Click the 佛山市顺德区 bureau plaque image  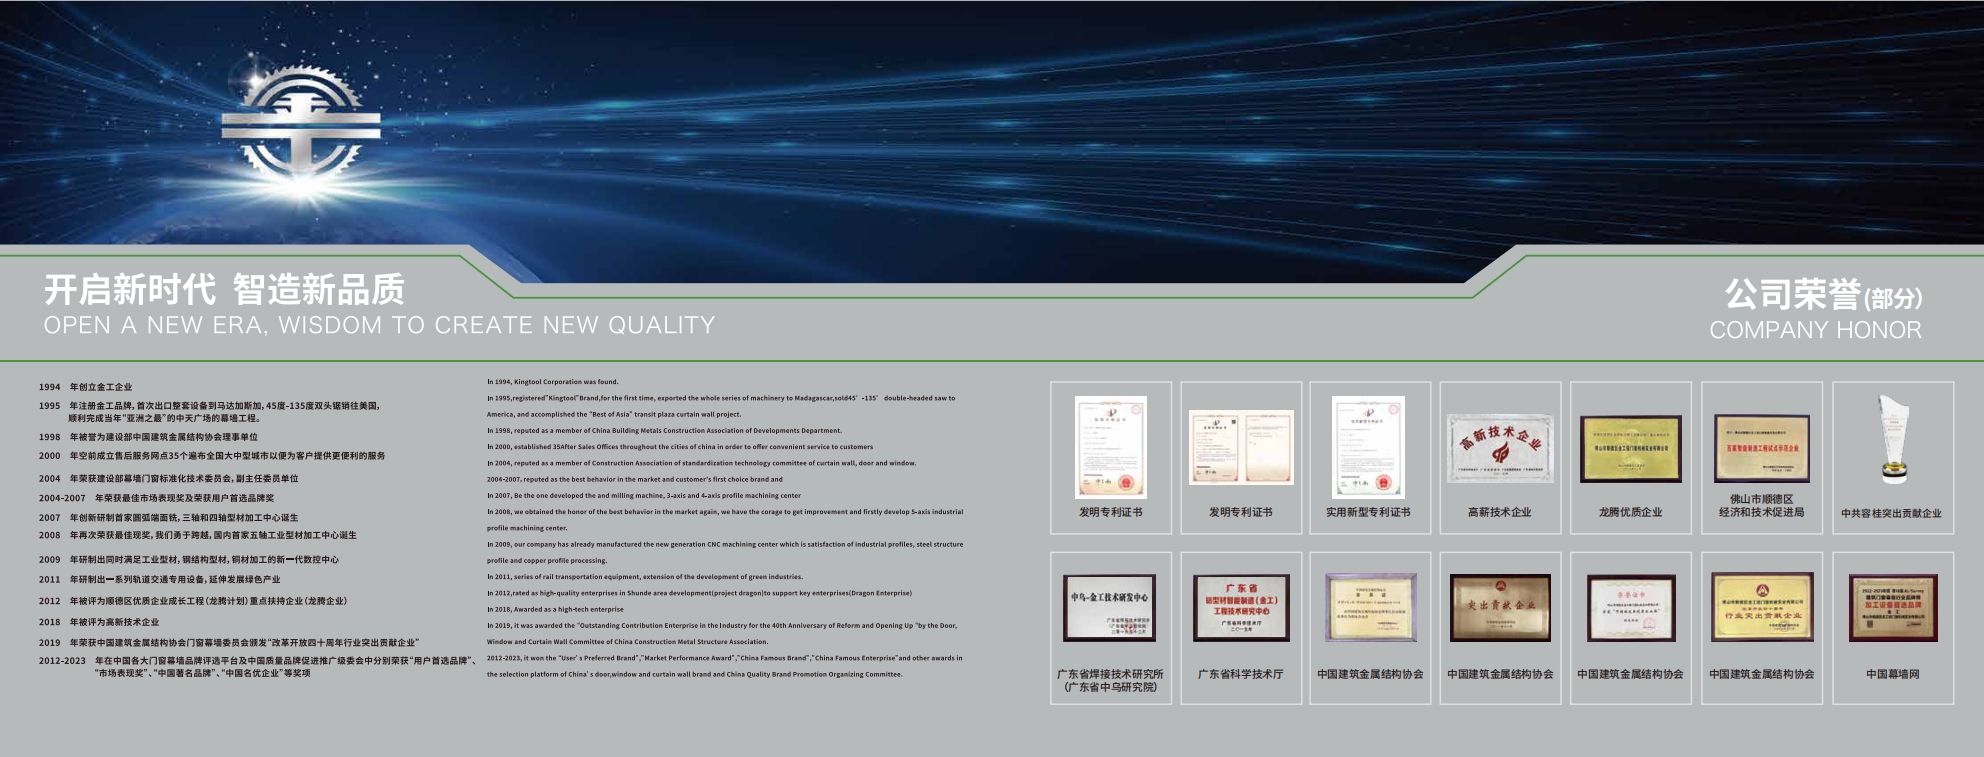point(1761,447)
